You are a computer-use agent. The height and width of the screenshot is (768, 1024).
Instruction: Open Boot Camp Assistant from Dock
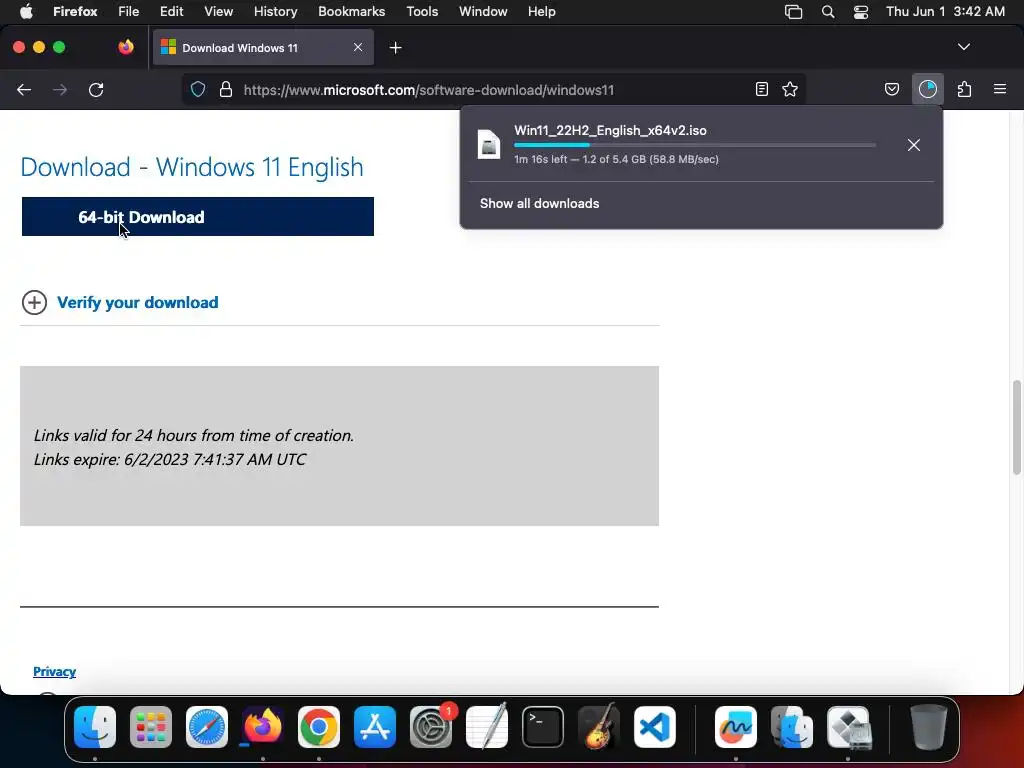[848, 727]
